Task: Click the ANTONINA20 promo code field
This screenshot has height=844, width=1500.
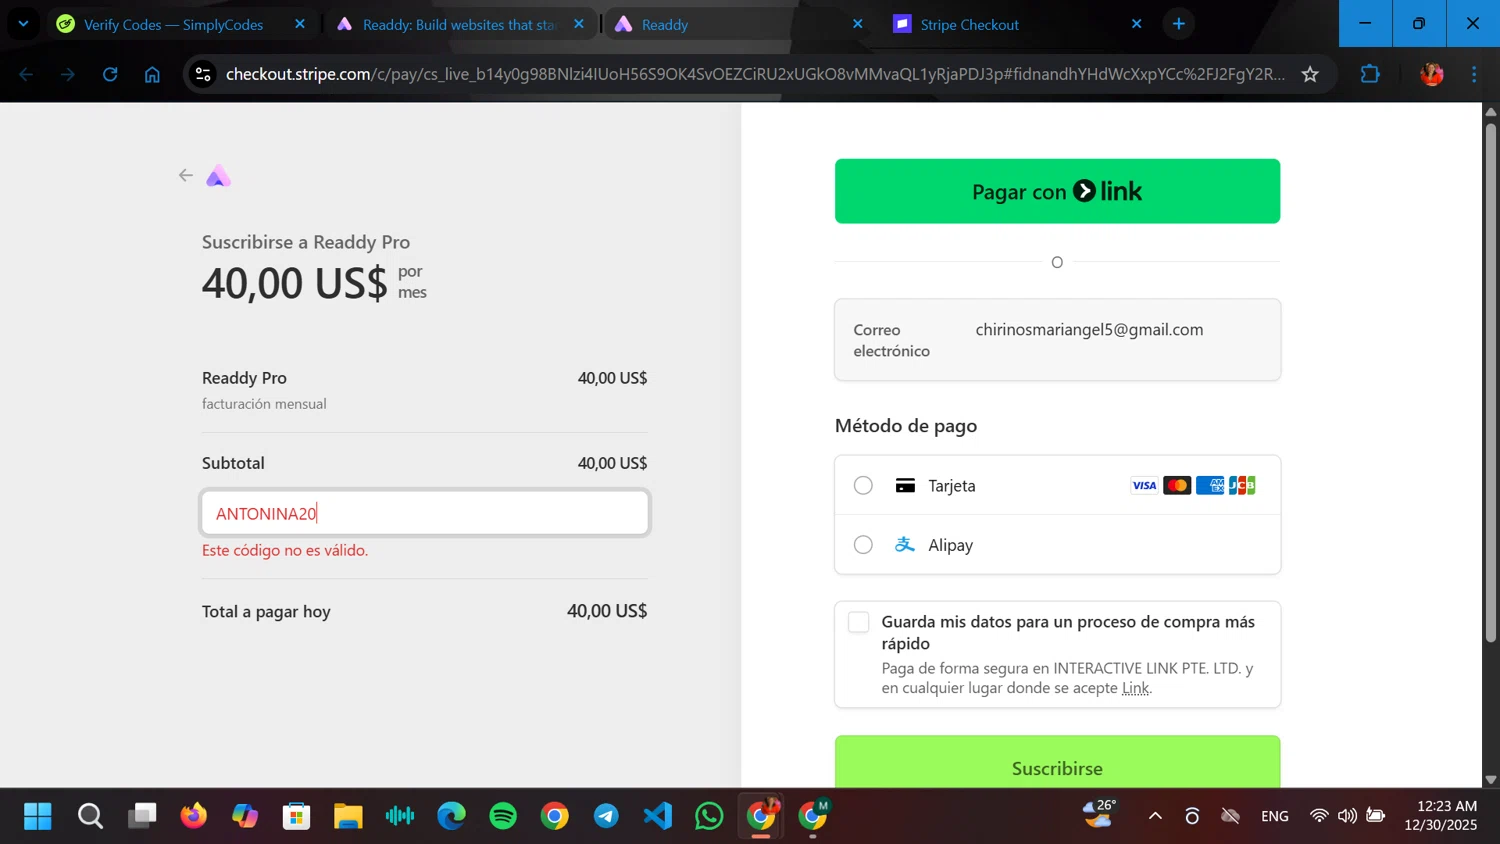Action: [x=425, y=513]
